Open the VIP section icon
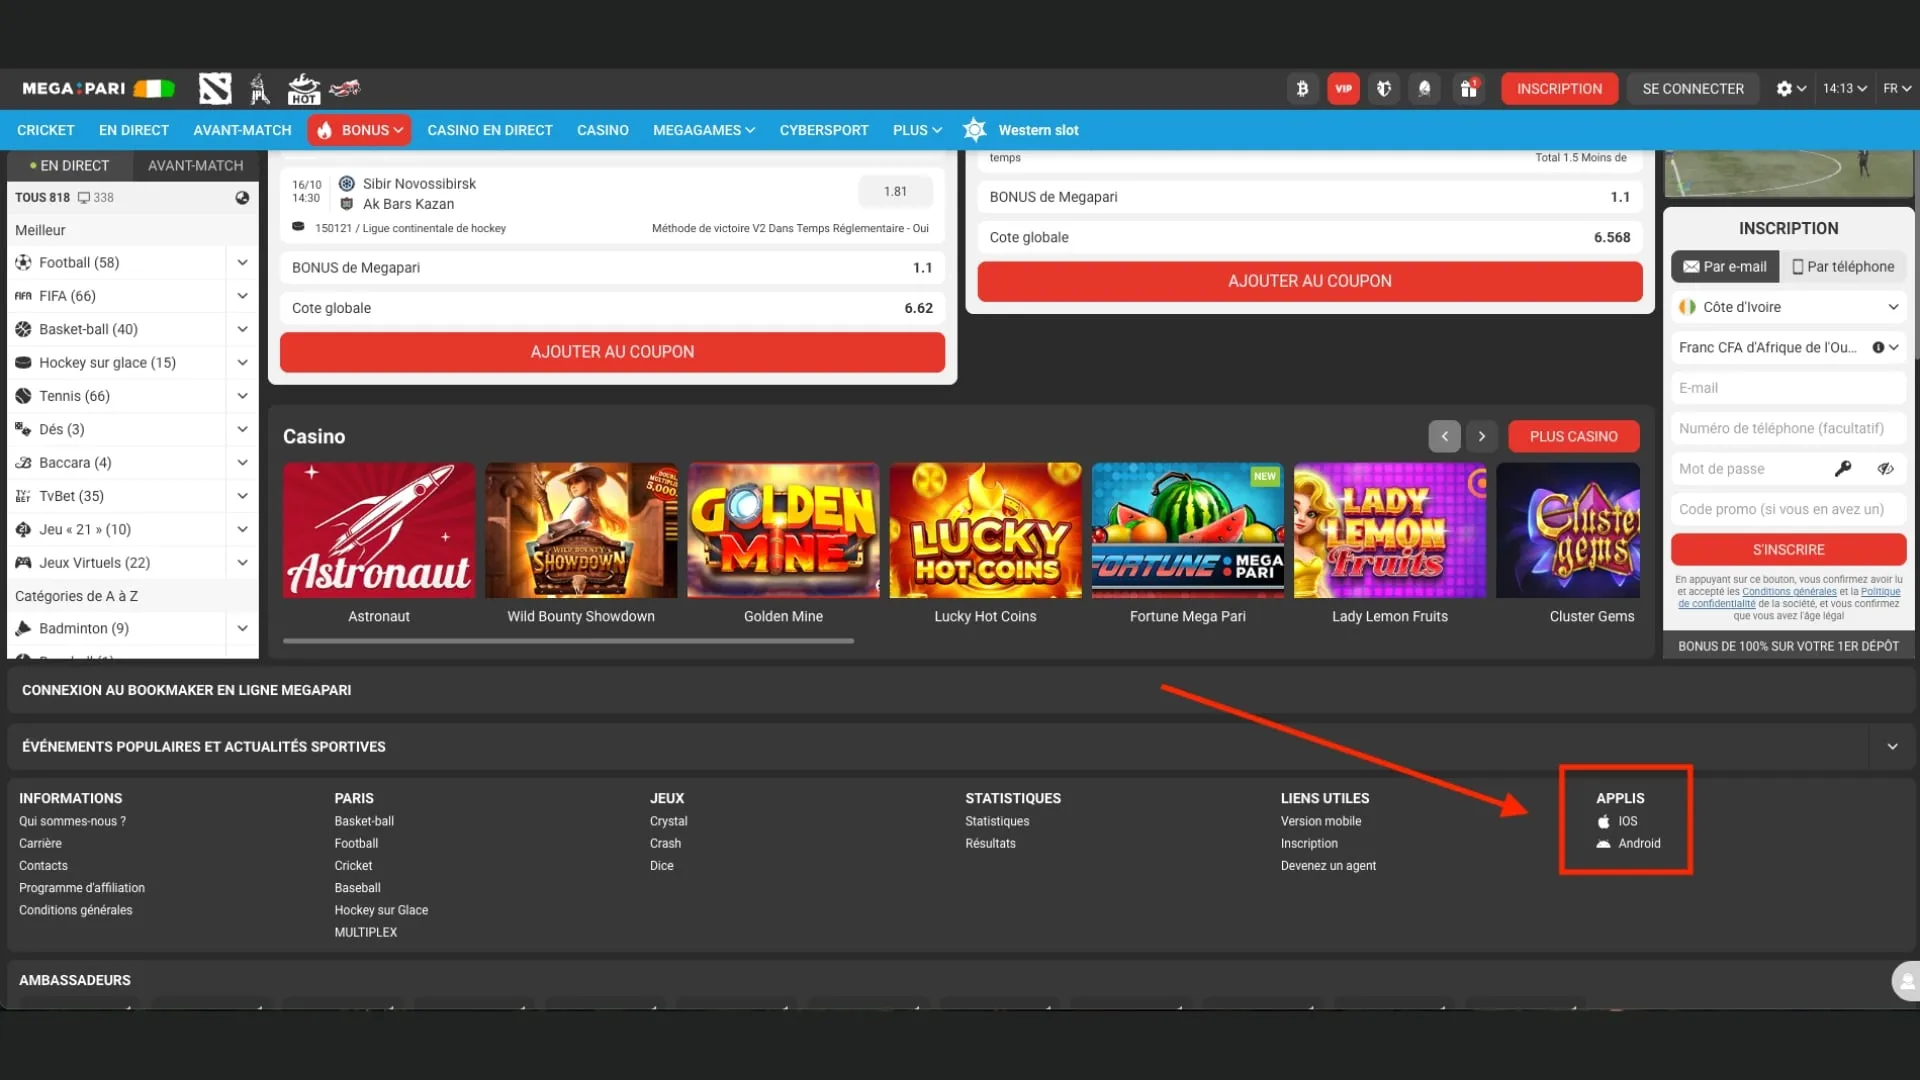This screenshot has width=1920, height=1080. pyautogui.click(x=1343, y=88)
